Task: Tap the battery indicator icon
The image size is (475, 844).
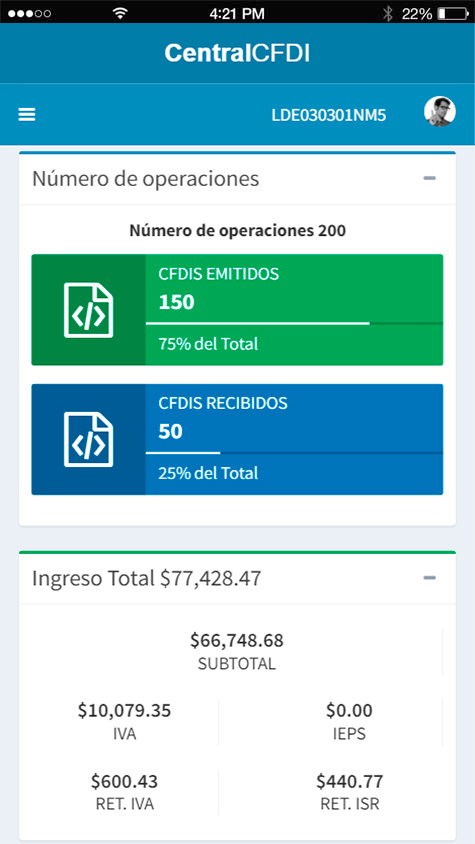Action: pos(452,13)
